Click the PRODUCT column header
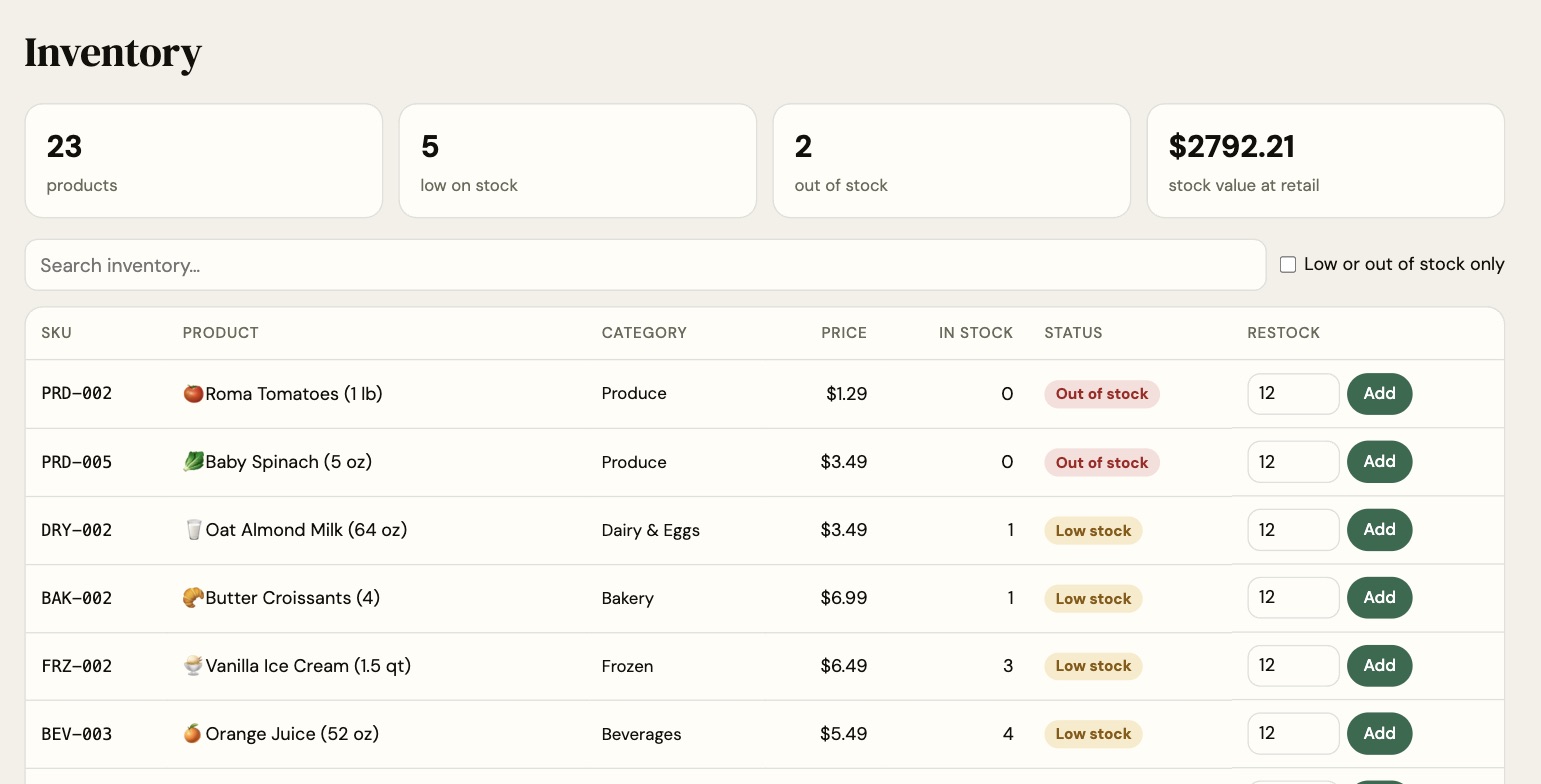Image resolution: width=1541 pixels, height=784 pixels. click(220, 333)
